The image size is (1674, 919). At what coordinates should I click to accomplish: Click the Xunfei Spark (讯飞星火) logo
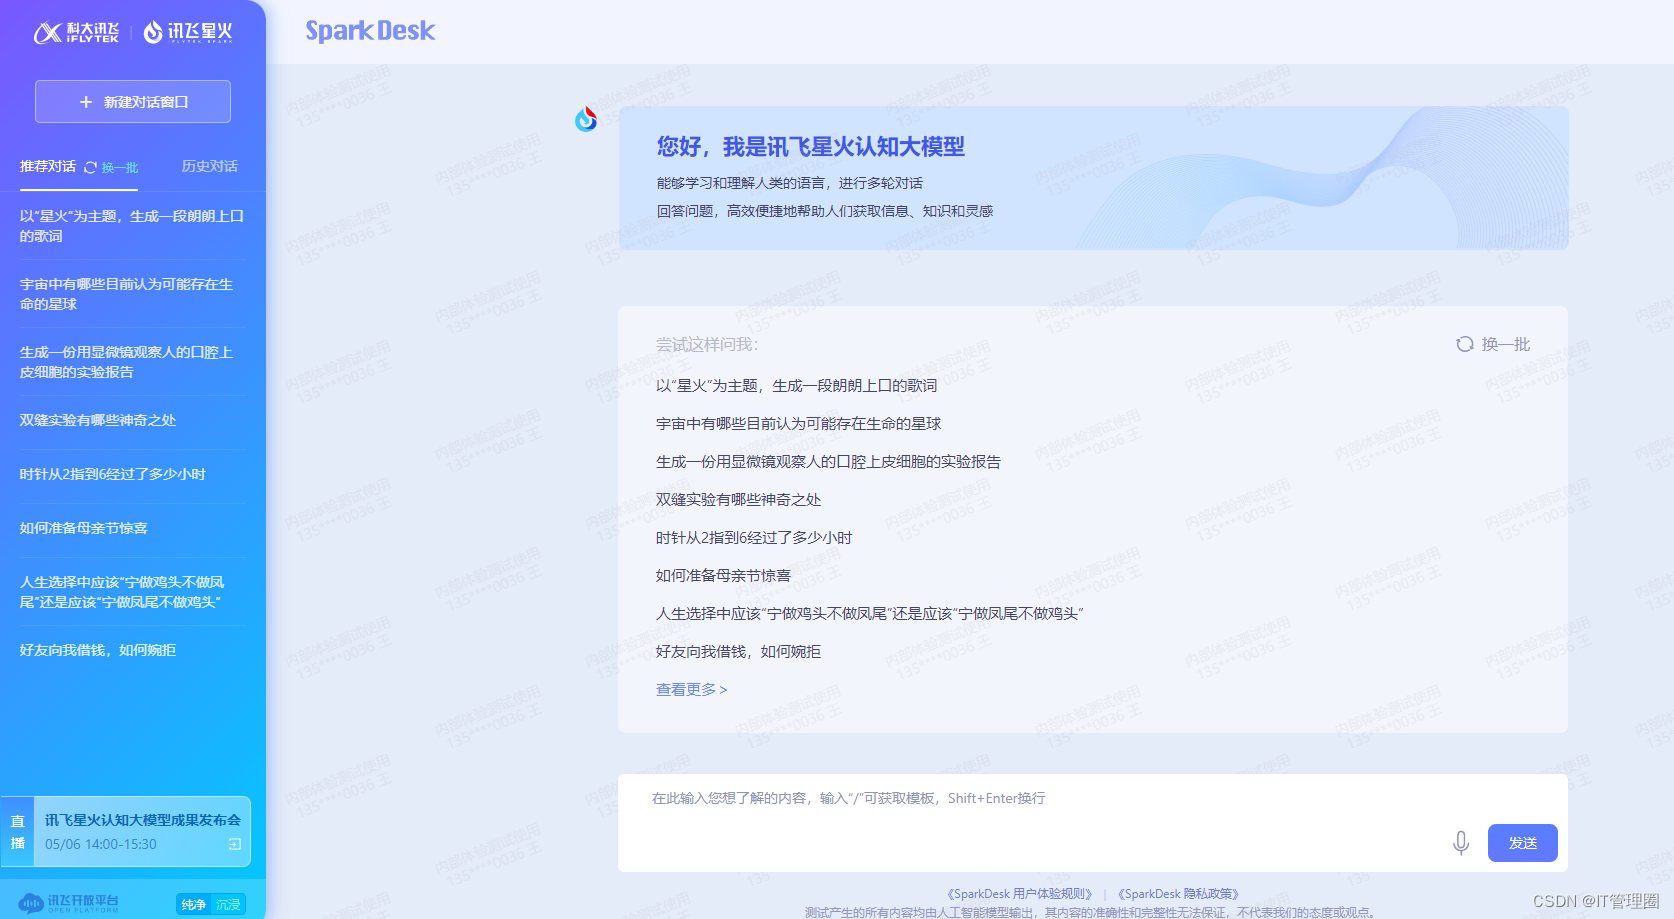[188, 33]
